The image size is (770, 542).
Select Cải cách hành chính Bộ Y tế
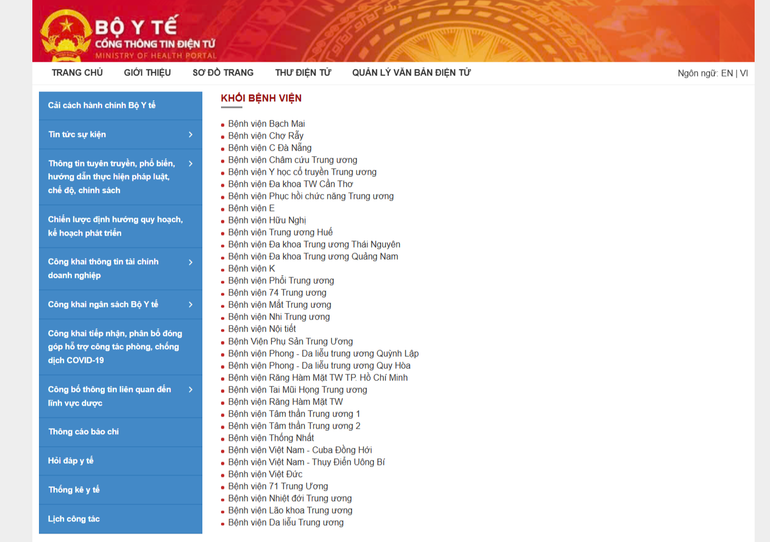click(102, 105)
